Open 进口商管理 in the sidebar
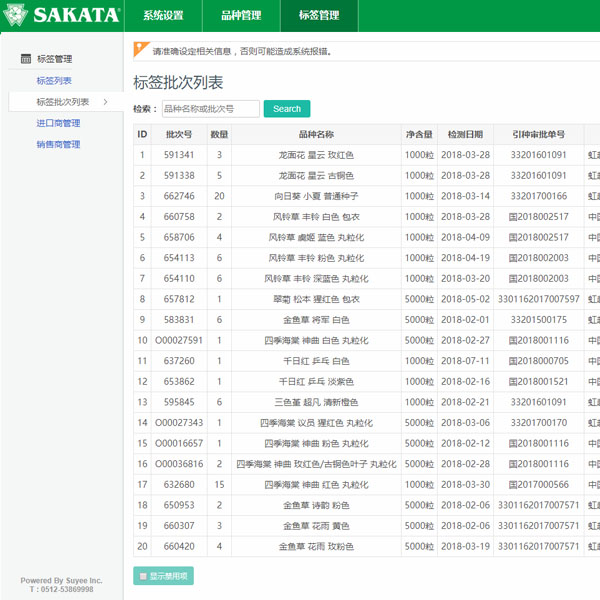Viewport: 600px width, 600px height. click(x=58, y=124)
